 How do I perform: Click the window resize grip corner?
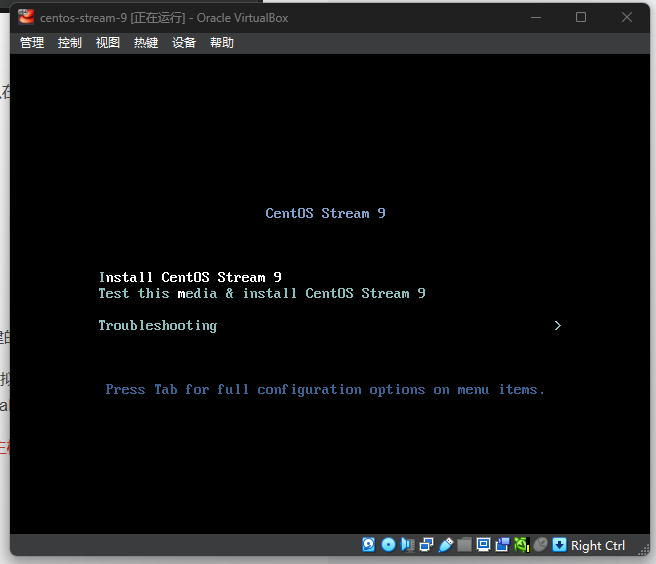(x=644, y=550)
